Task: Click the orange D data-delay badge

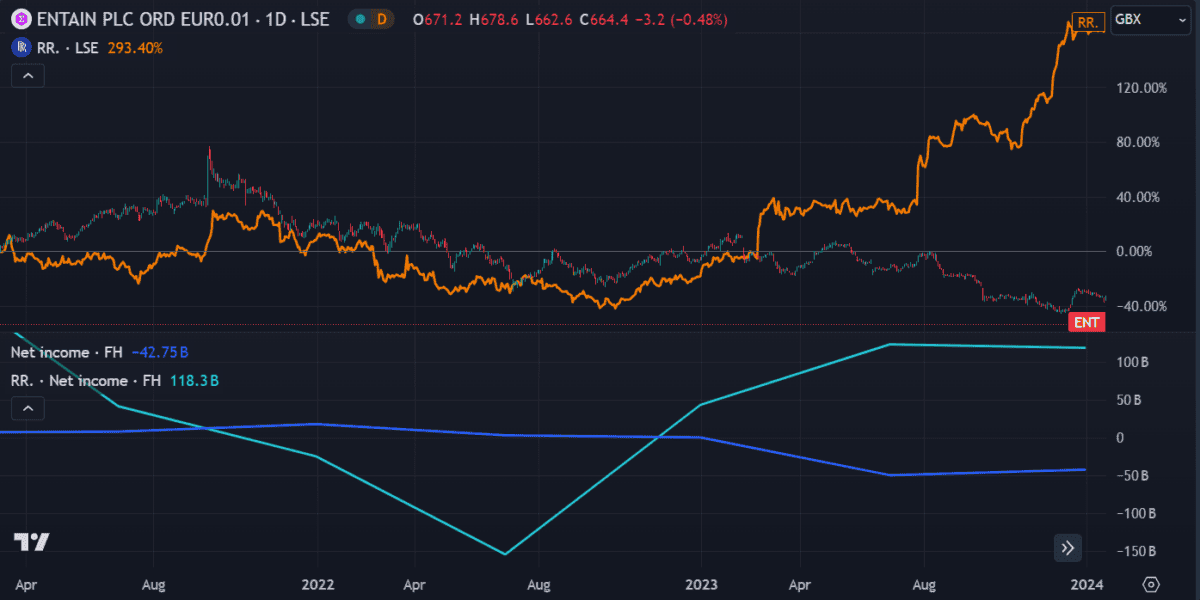Action: [x=381, y=19]
